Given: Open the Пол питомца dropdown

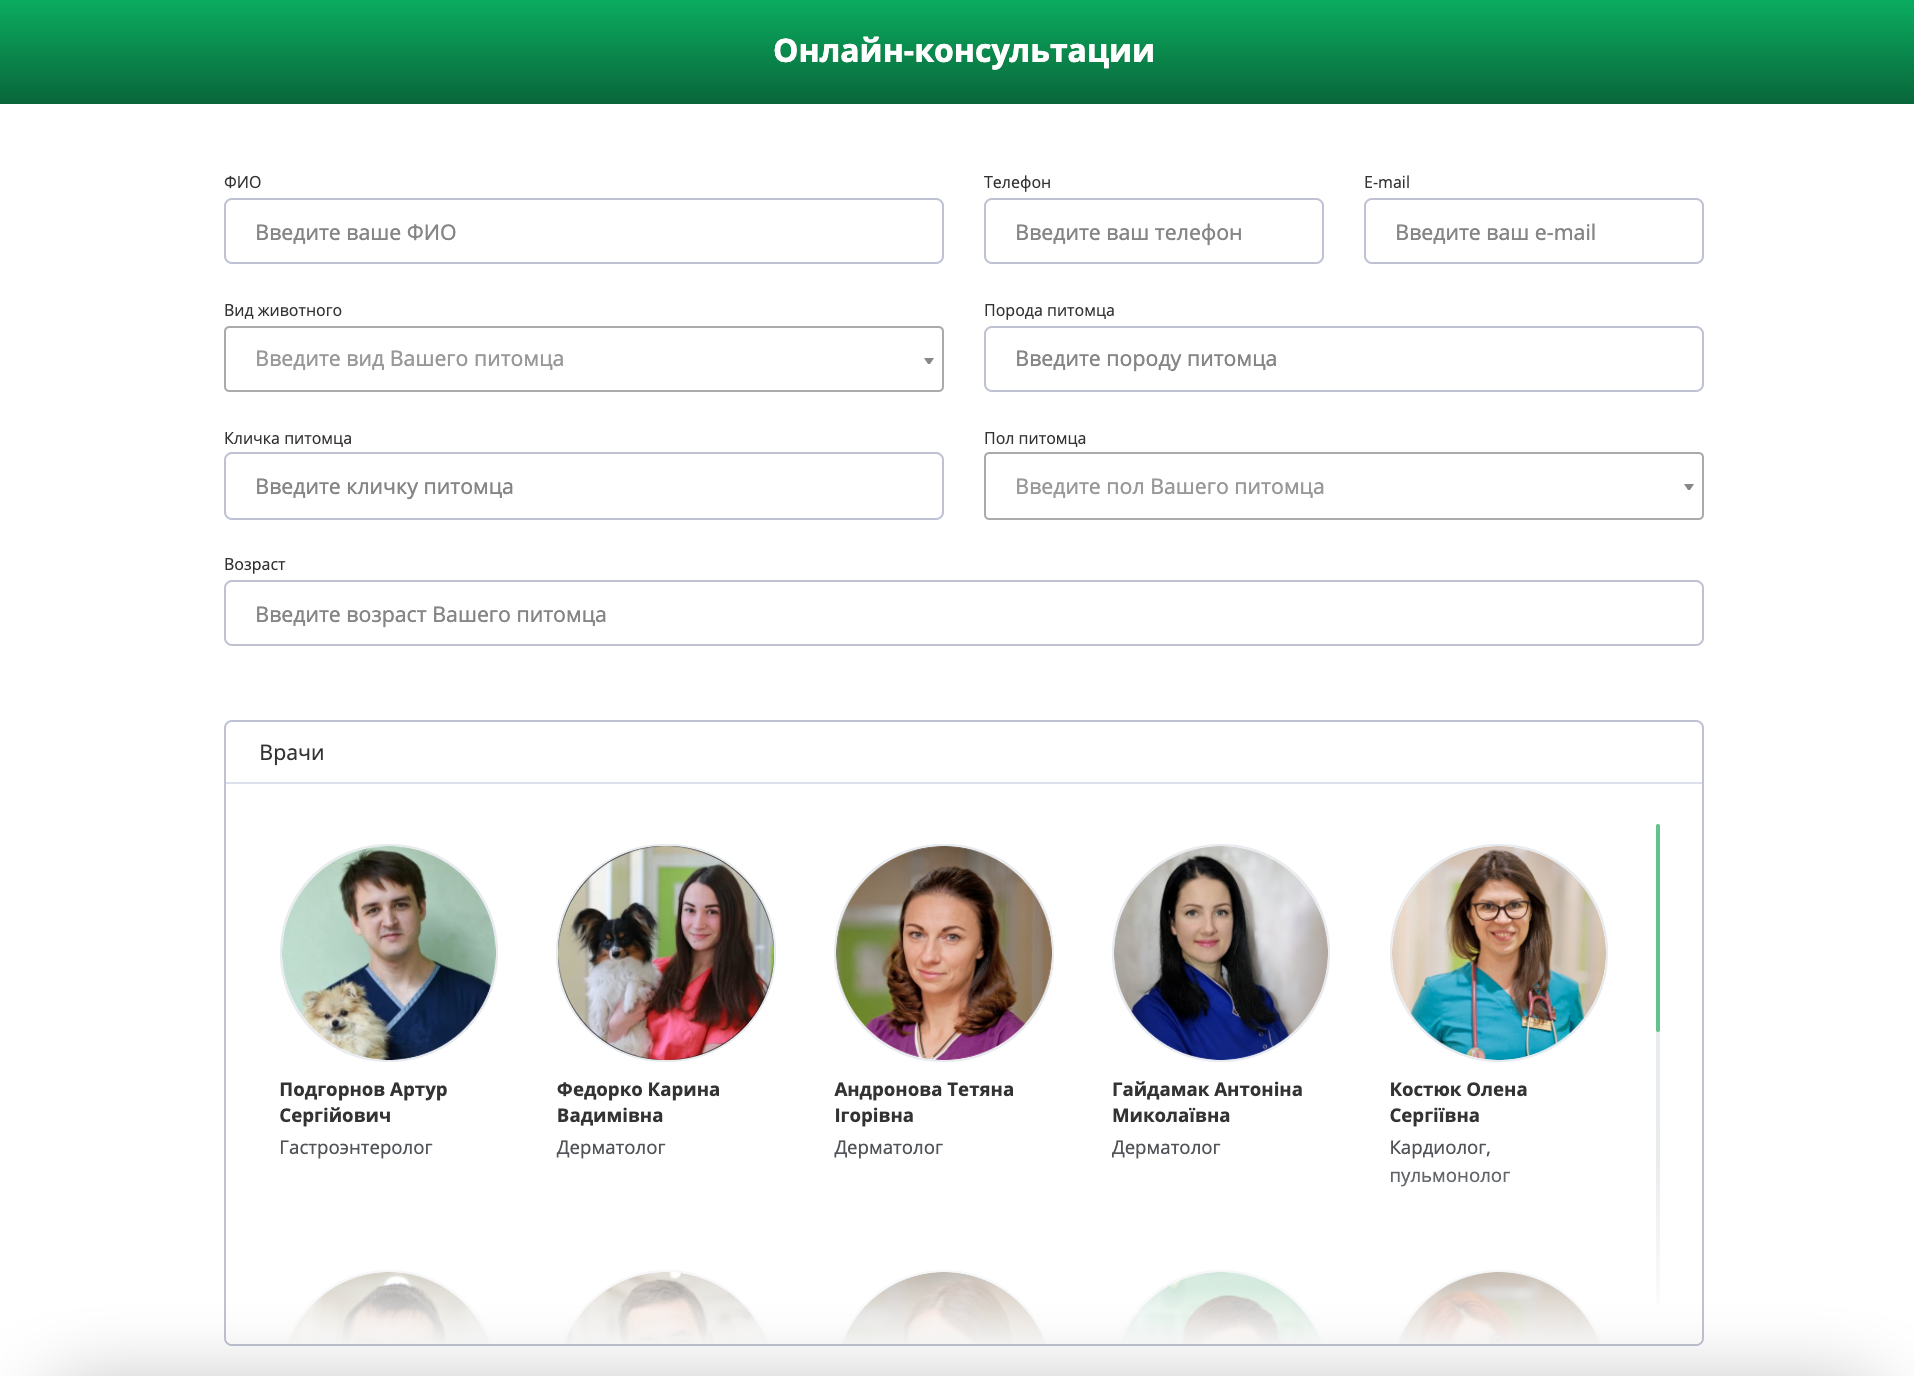Looking at the screenshot, I should click(x=1344, y=486).
